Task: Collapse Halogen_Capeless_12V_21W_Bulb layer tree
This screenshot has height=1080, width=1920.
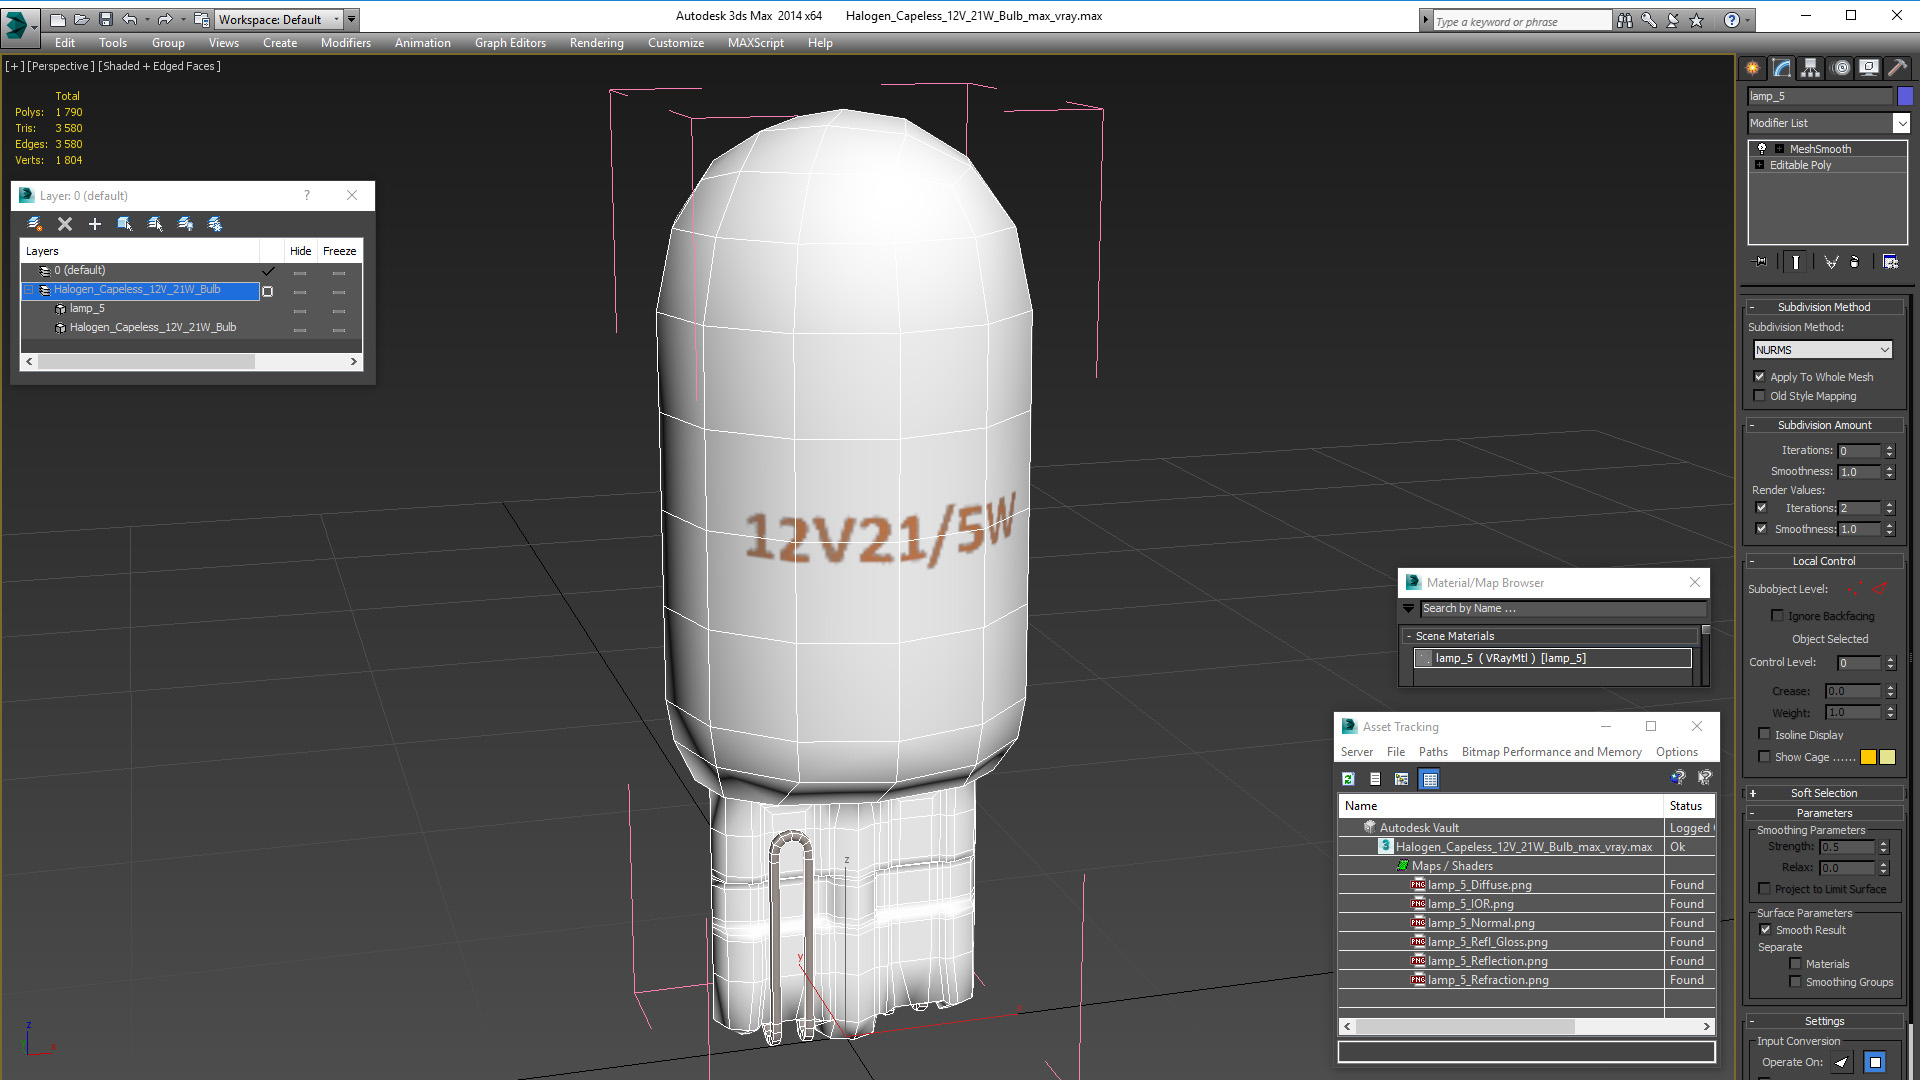Action: pos(29,290)
